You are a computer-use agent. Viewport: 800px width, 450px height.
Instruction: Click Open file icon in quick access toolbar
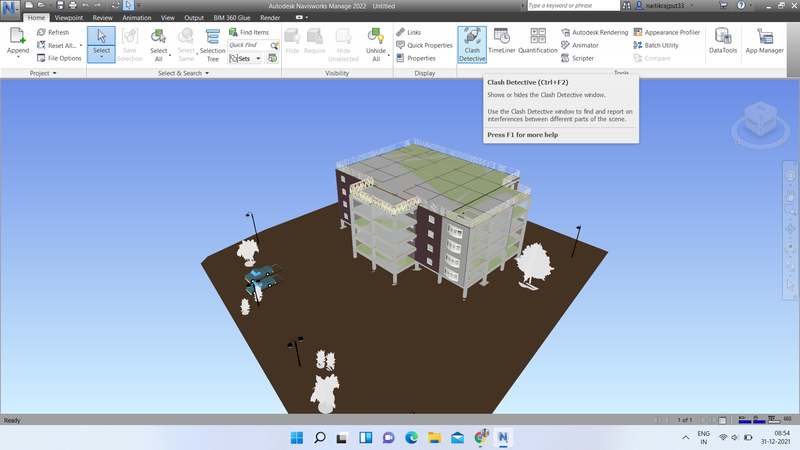(x=41, y=6)
